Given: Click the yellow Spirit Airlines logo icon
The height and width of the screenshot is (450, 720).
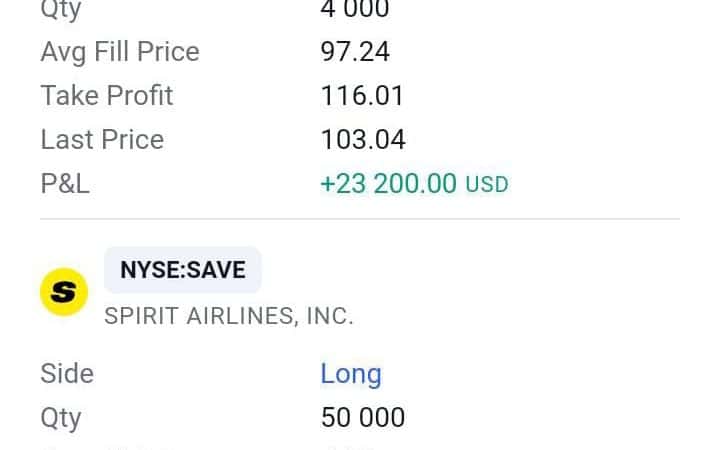Looking at the screenshot, I should [x=64, y=292].
